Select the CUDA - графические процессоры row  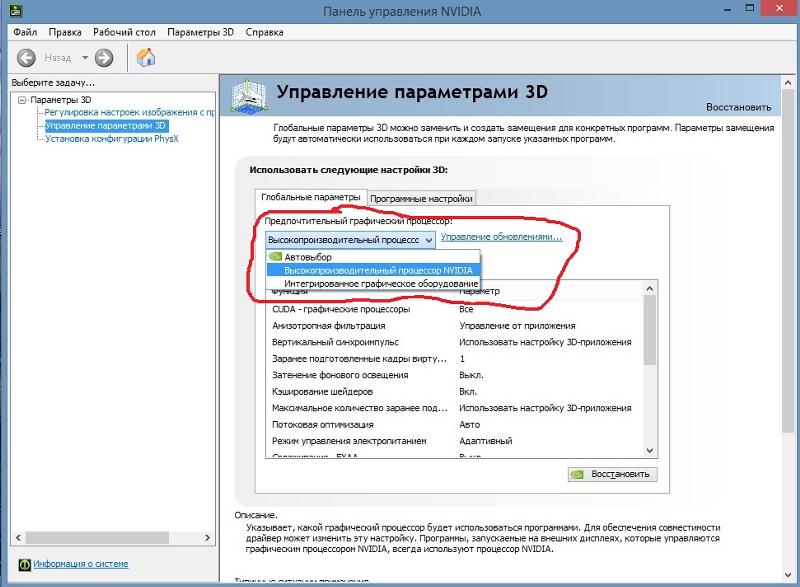tap(454, 310)
